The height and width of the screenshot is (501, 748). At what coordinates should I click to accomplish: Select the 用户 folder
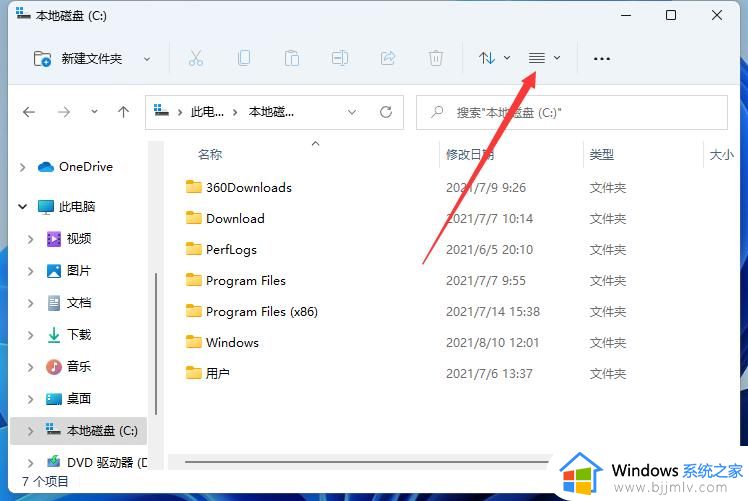coord(208,374)
